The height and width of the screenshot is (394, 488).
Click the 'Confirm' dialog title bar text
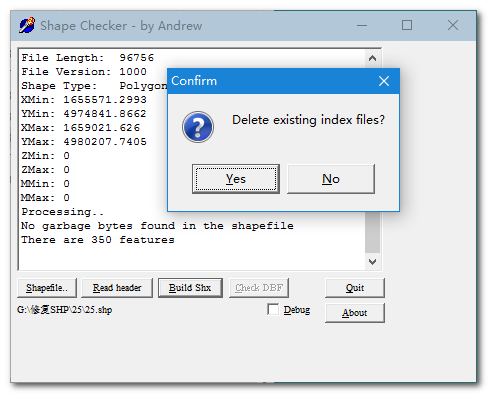click(x=194, y=81)
